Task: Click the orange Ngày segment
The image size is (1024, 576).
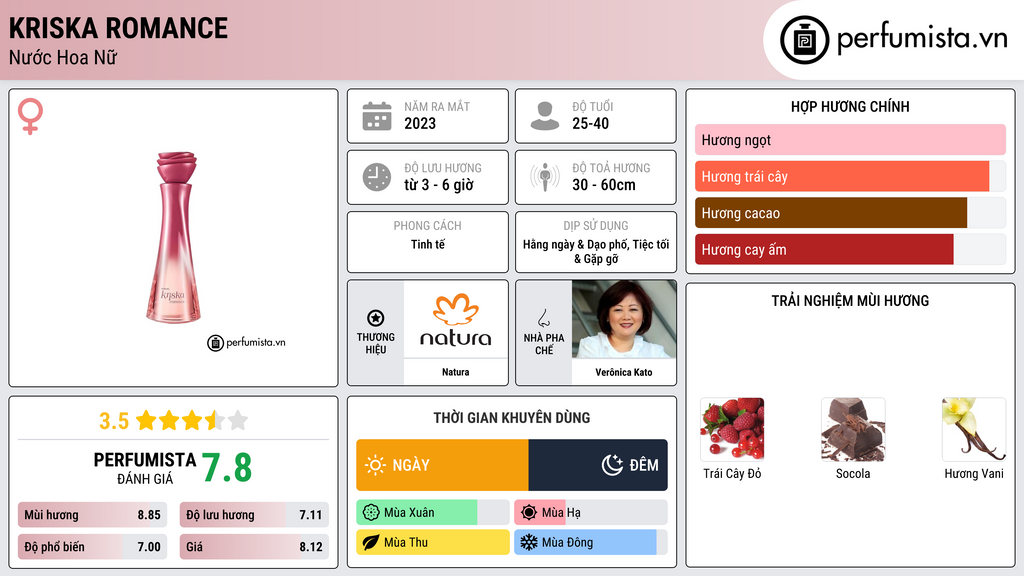Action: [x=442, y=465]
